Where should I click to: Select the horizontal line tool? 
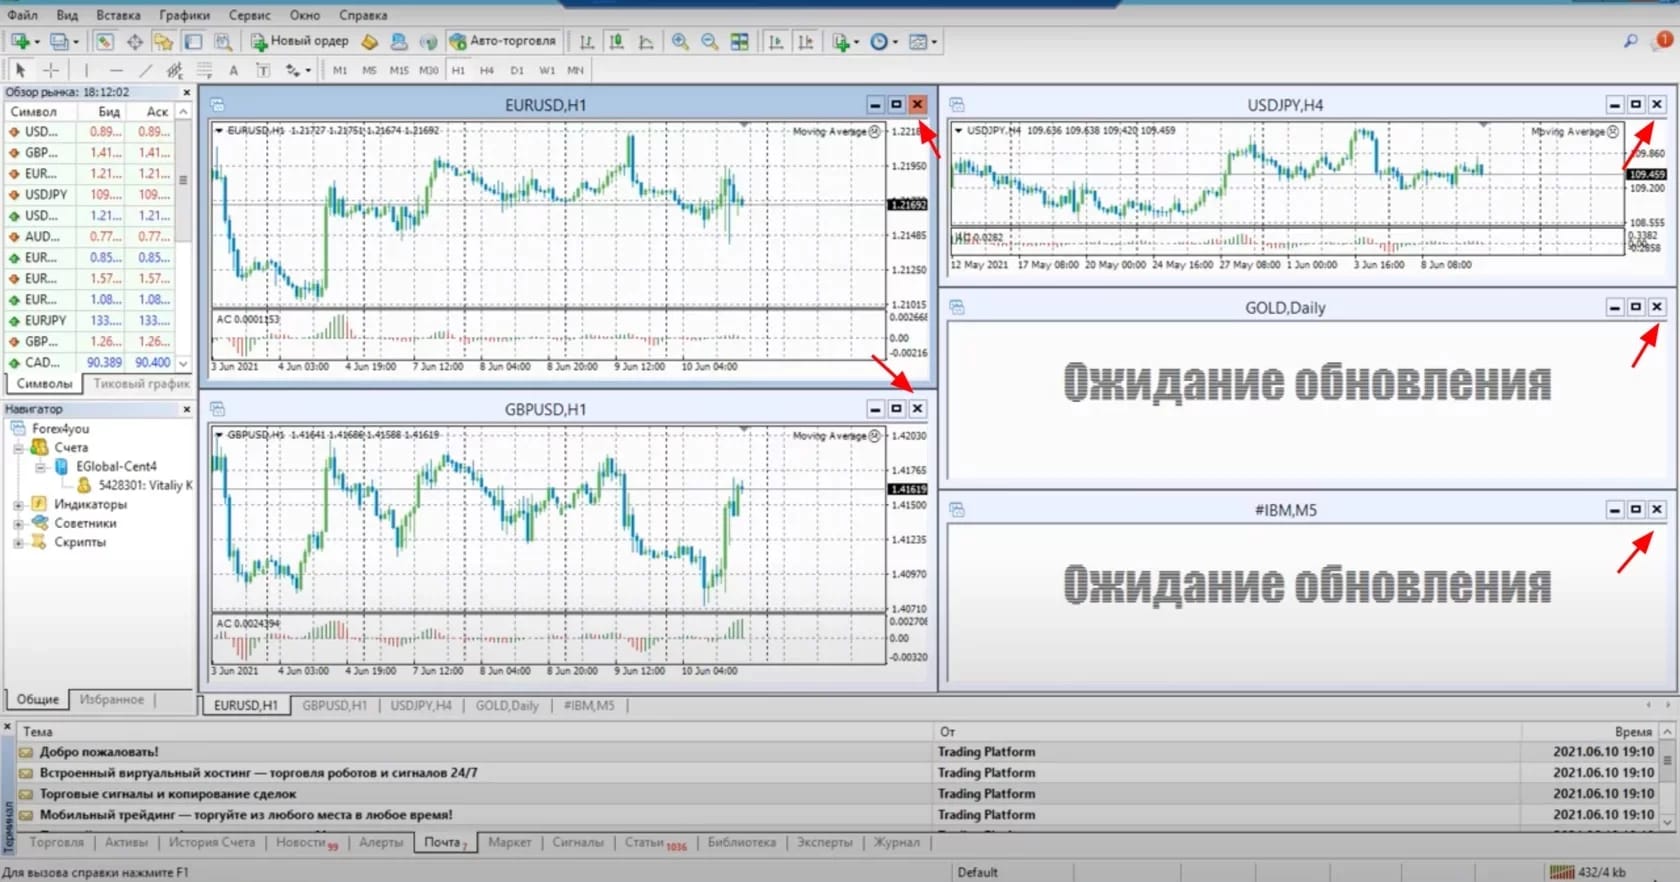pos(116,70)
